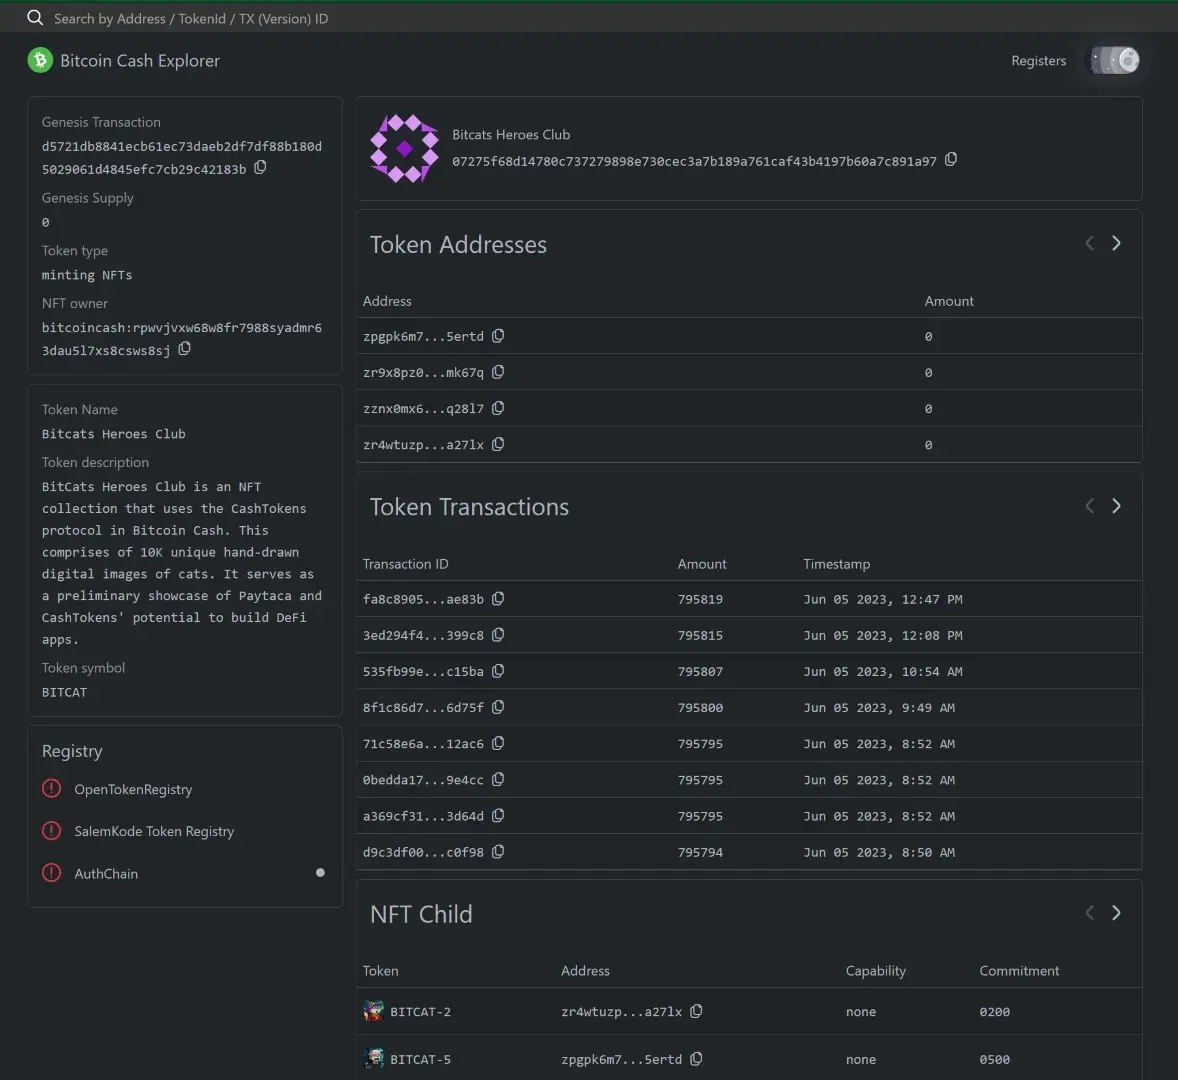Click commitment value 0500
This screenshot has width=1178, height=1080.
994,1059
